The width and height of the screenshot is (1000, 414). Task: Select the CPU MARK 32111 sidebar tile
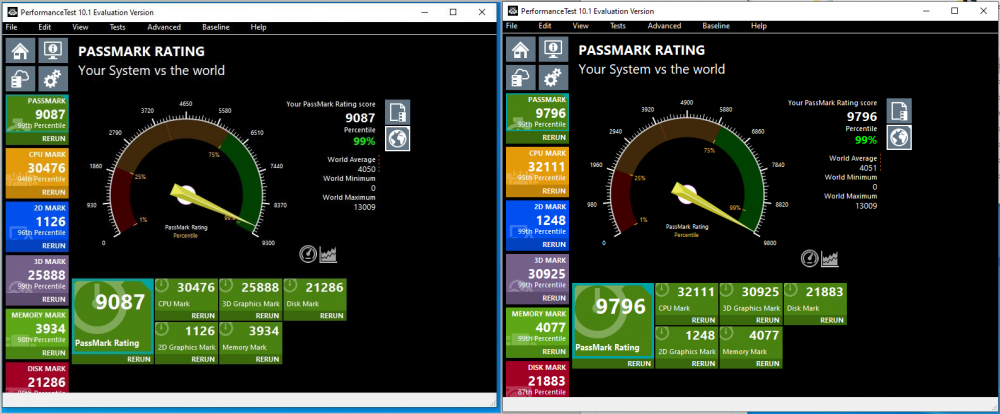click(537, 172)
